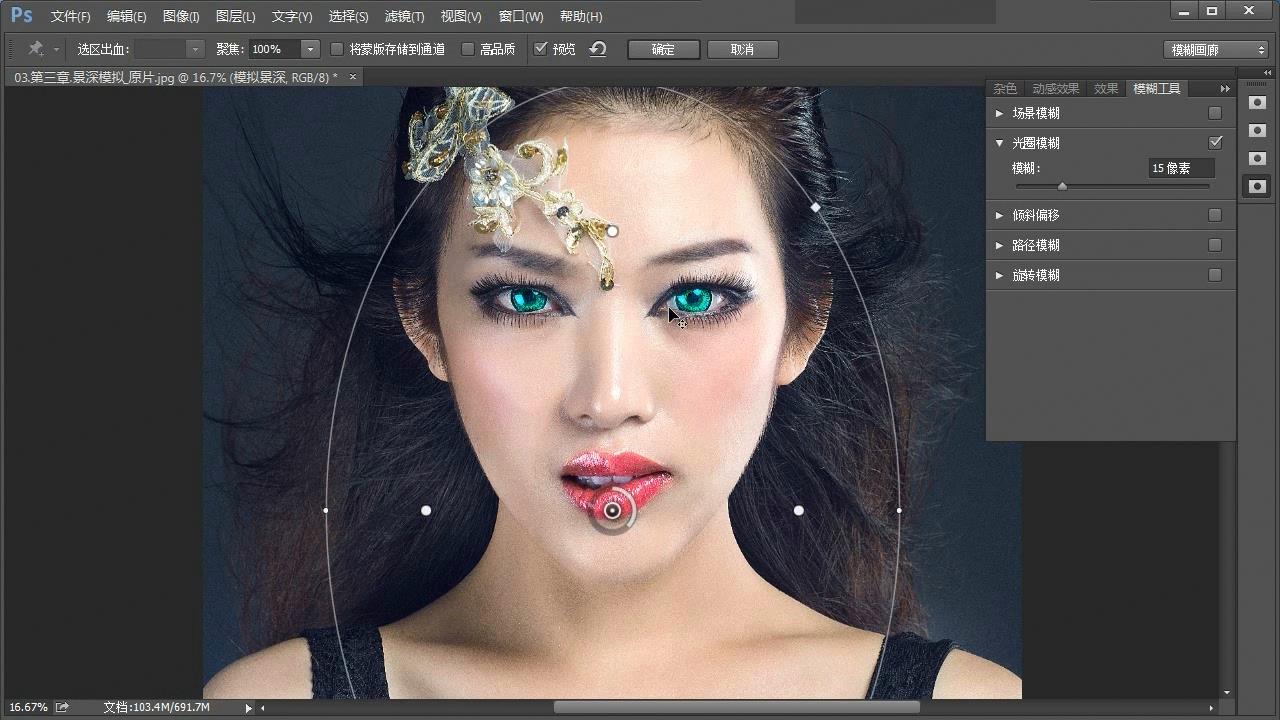Expand the 场景模糊 section triangle
This screenshot has height=720, width=1280.
click(999, 113)
